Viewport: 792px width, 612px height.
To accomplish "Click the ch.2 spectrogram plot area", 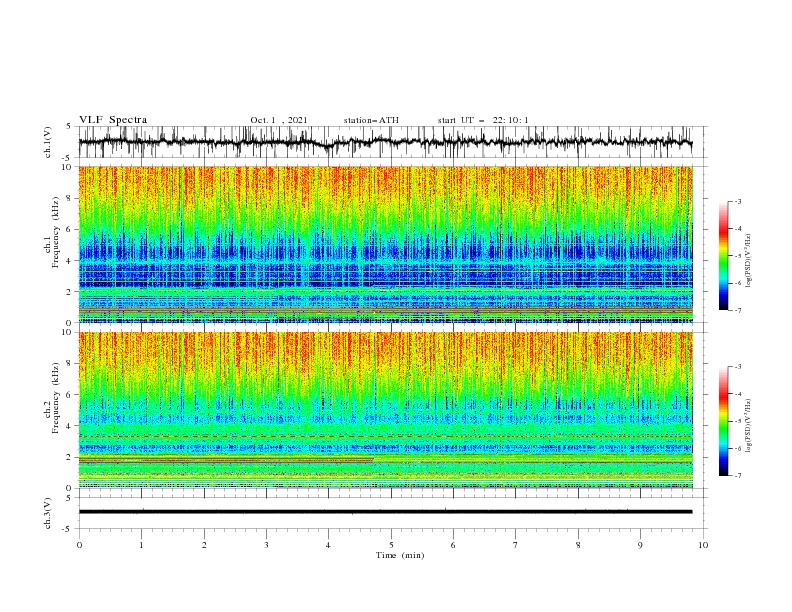I will click(x=385, y=410).
